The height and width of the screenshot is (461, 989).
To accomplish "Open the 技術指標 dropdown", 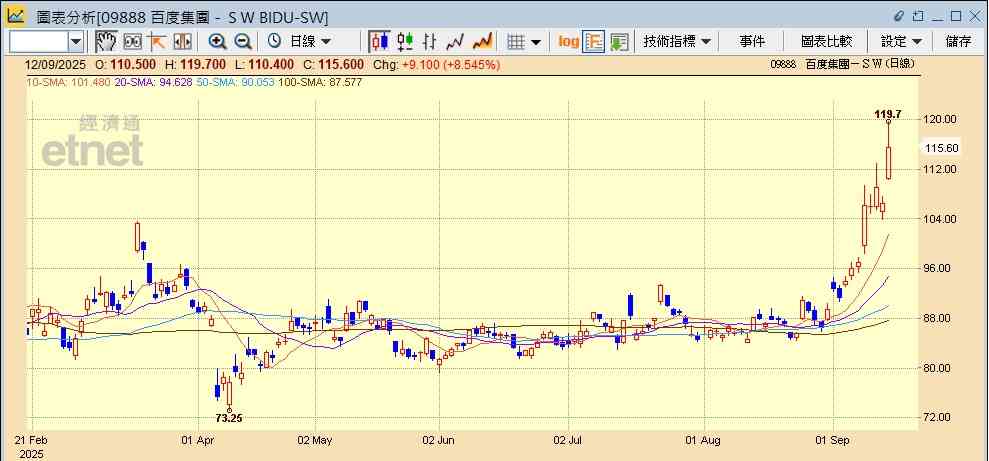I will tap(677, 42).
